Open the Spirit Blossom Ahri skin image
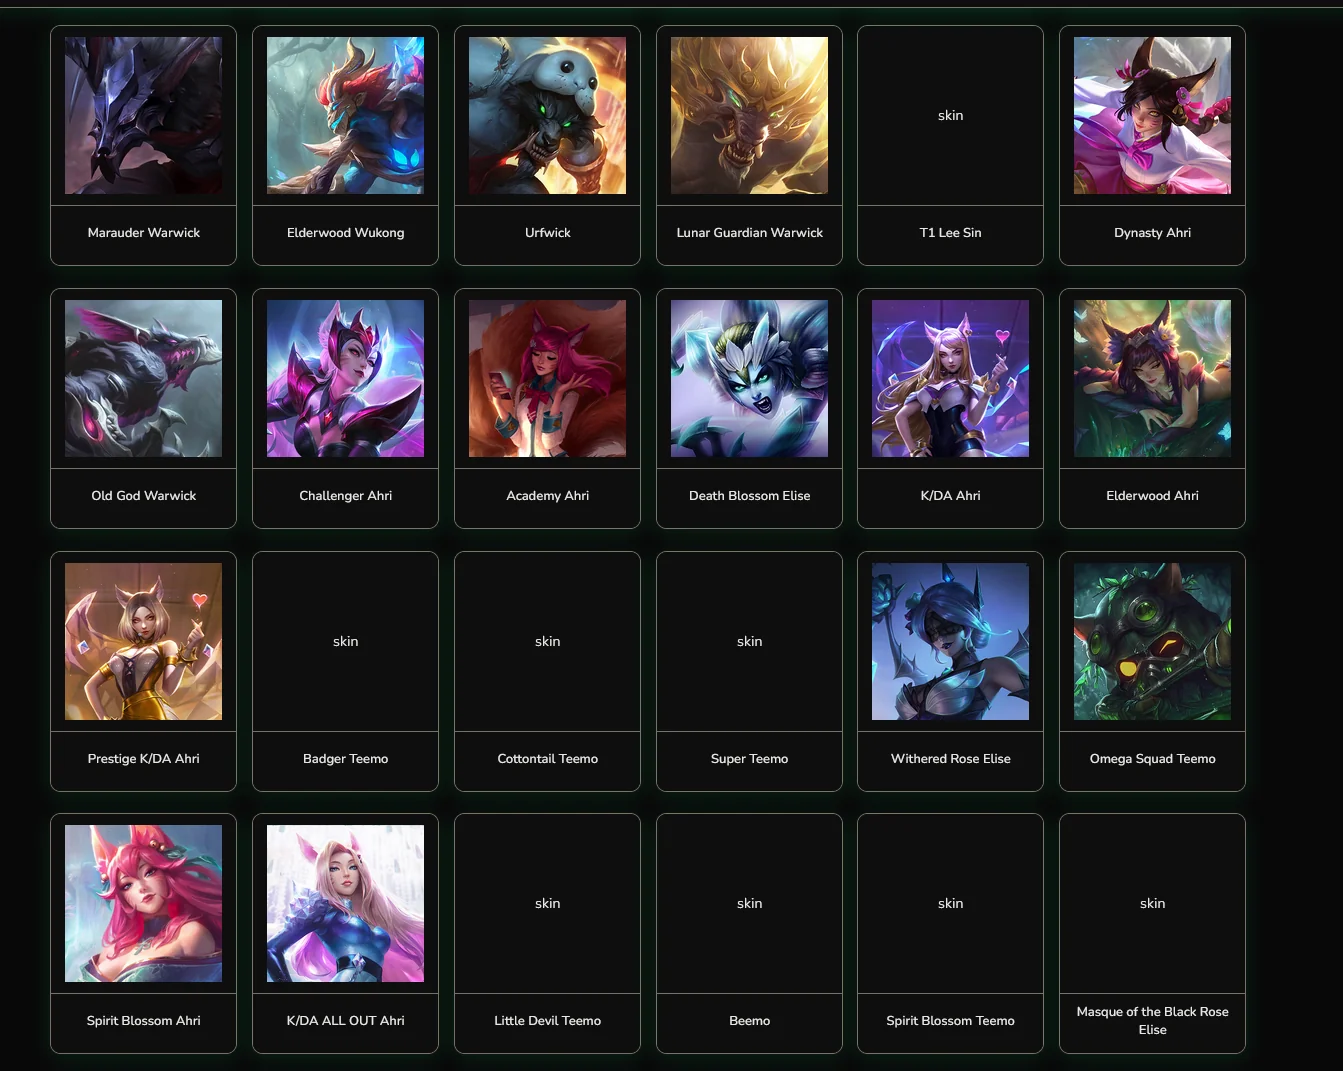This screenshot has height=1071, width=1343. [x=143, y=904]
